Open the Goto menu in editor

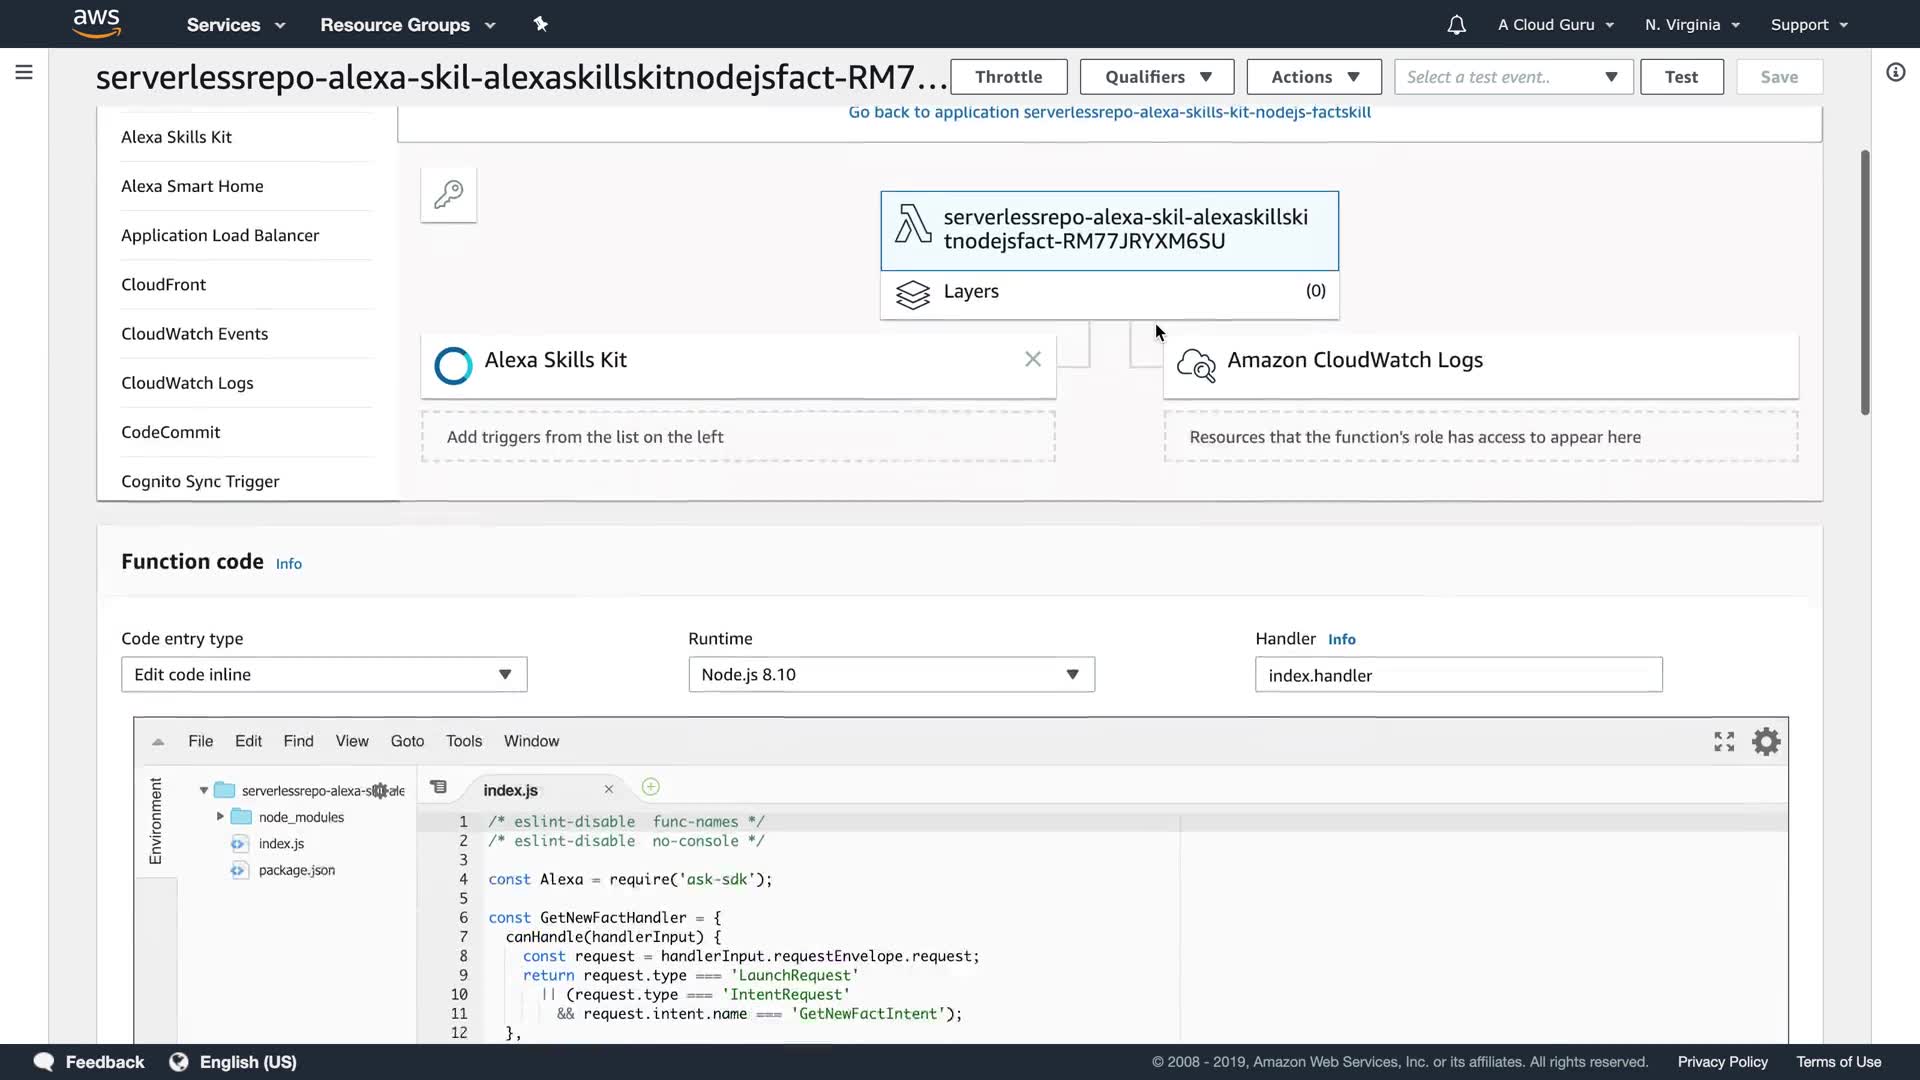(407, 741)
